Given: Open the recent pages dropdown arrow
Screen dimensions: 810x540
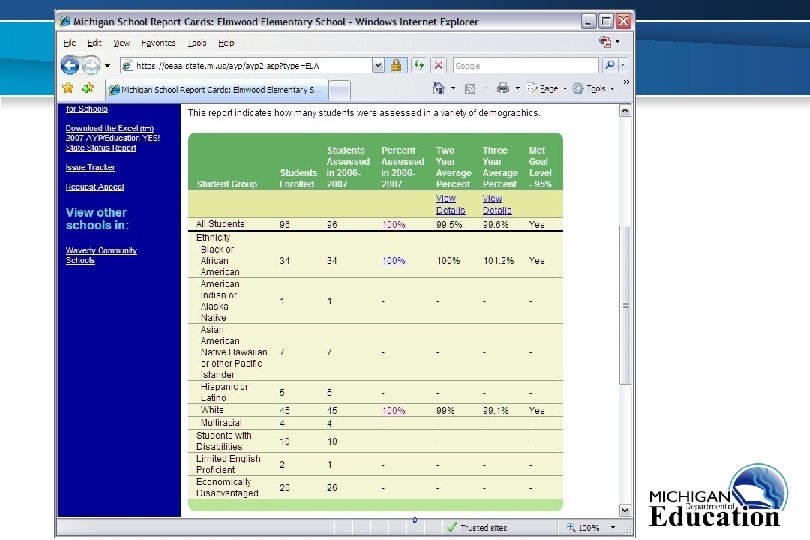Looking at the screenshot, I should [107, 66].
